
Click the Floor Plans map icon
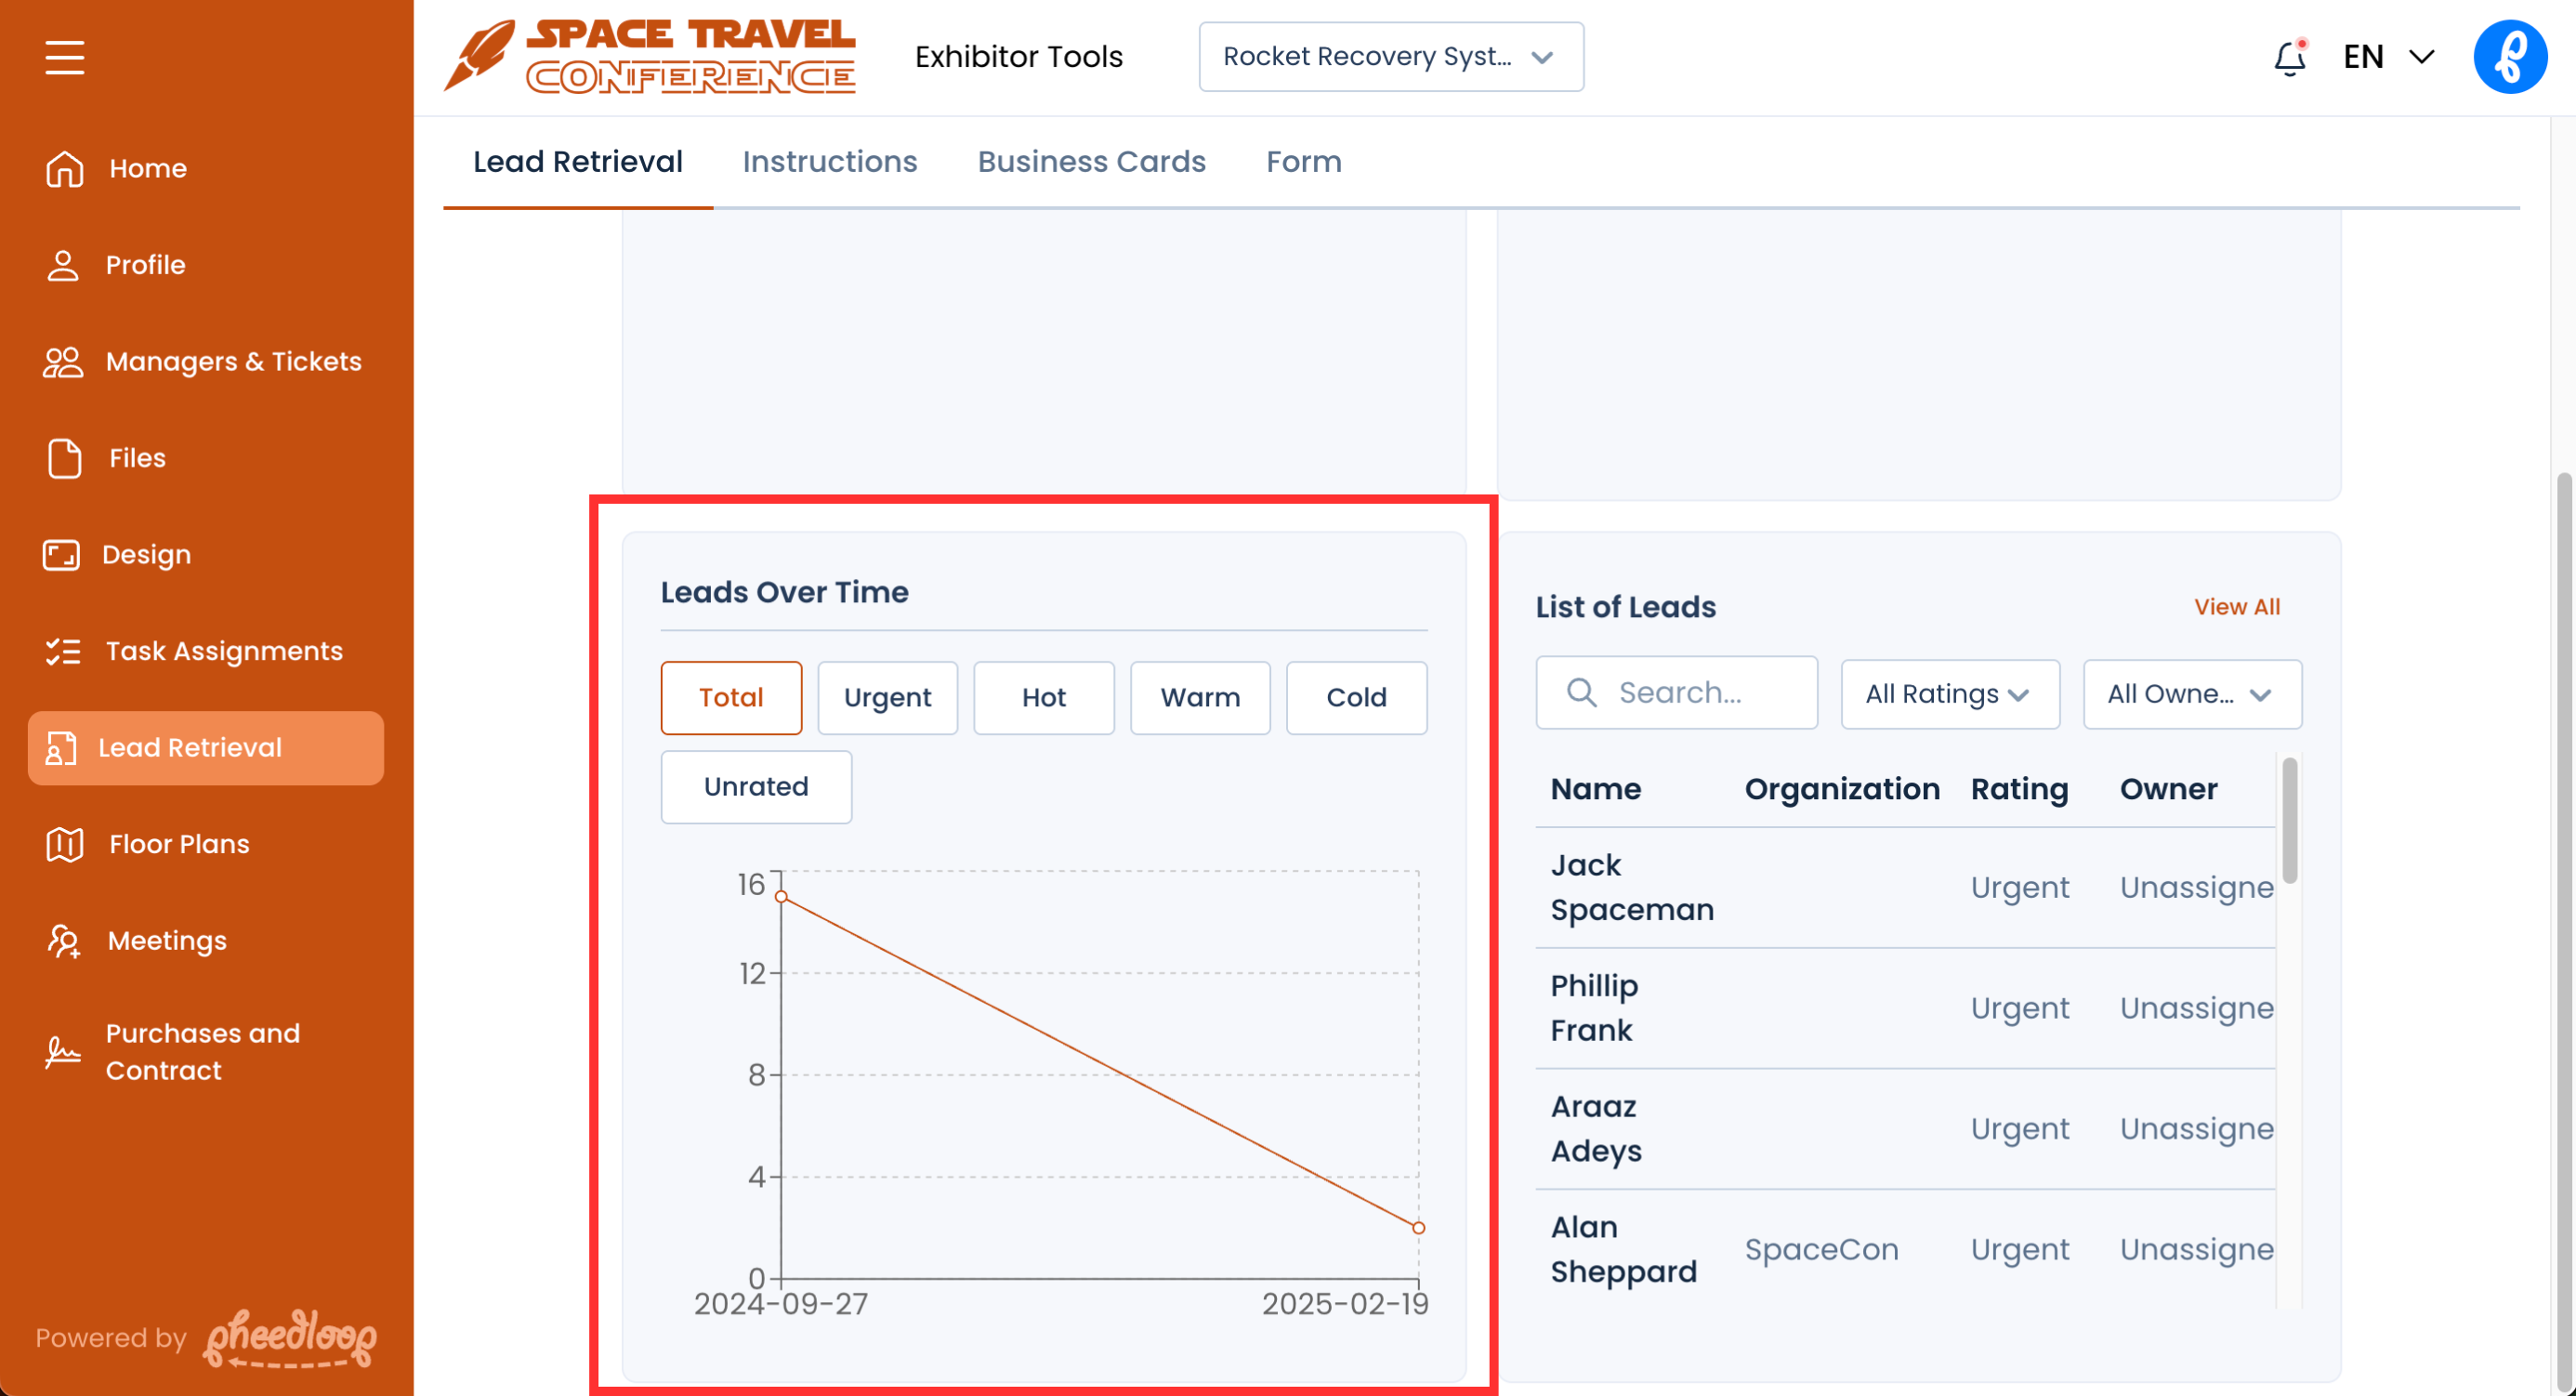tap(65, 845)
